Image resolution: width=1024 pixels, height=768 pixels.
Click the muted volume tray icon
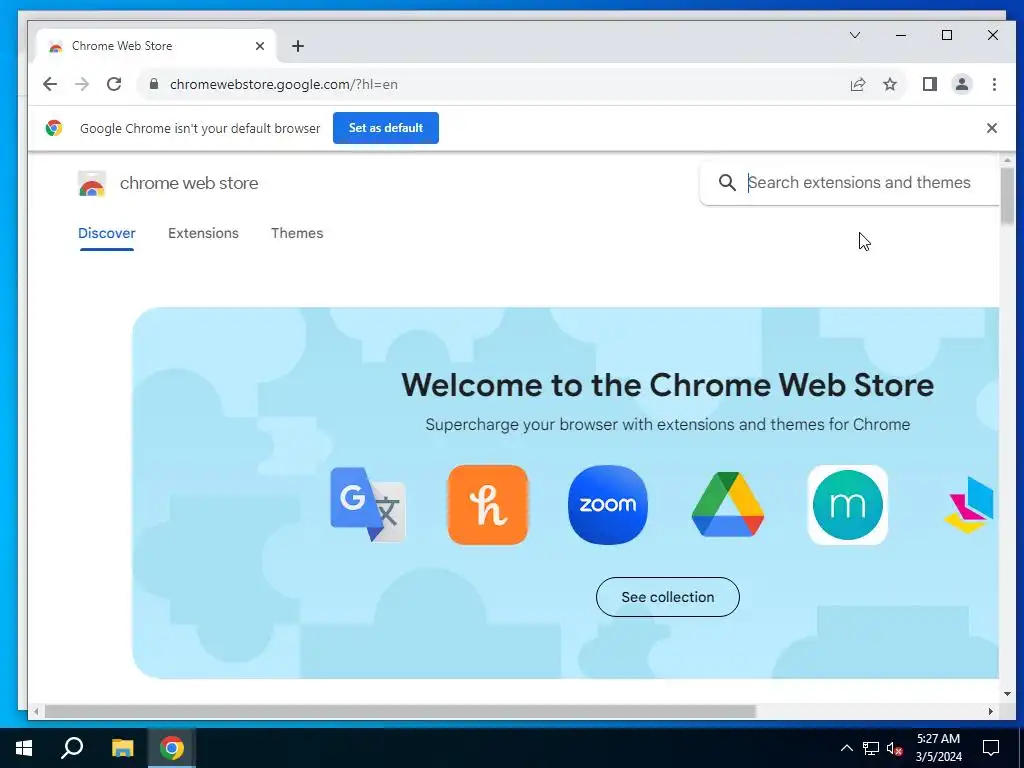point(894,748)
